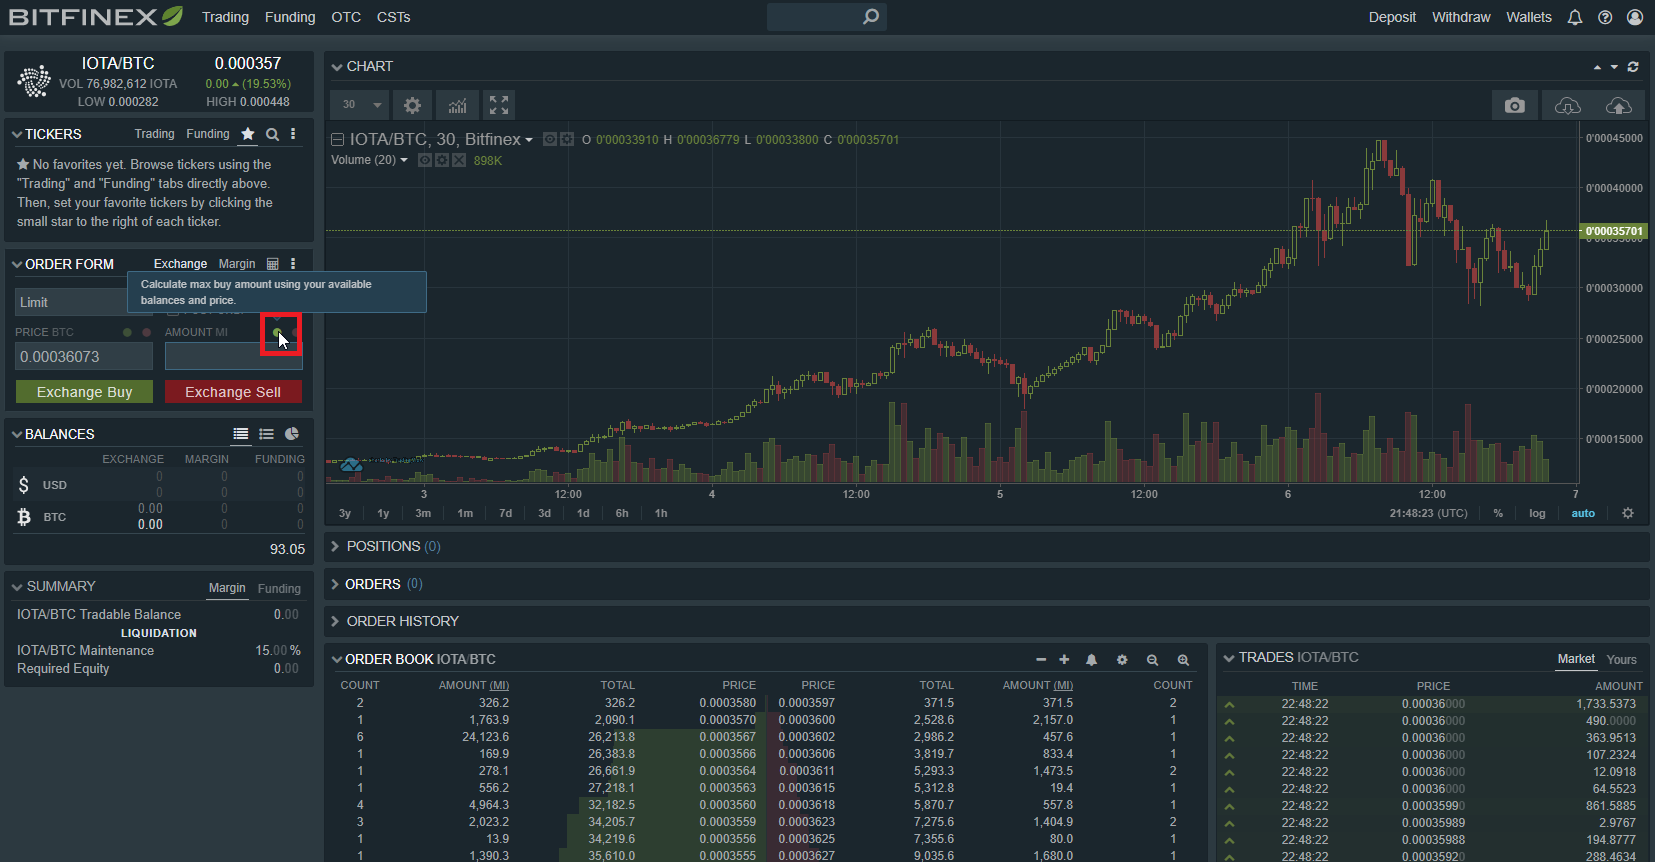Click the Exchange Sell button
Viewport: 1655px width, 862px height.
pos(233,392)
